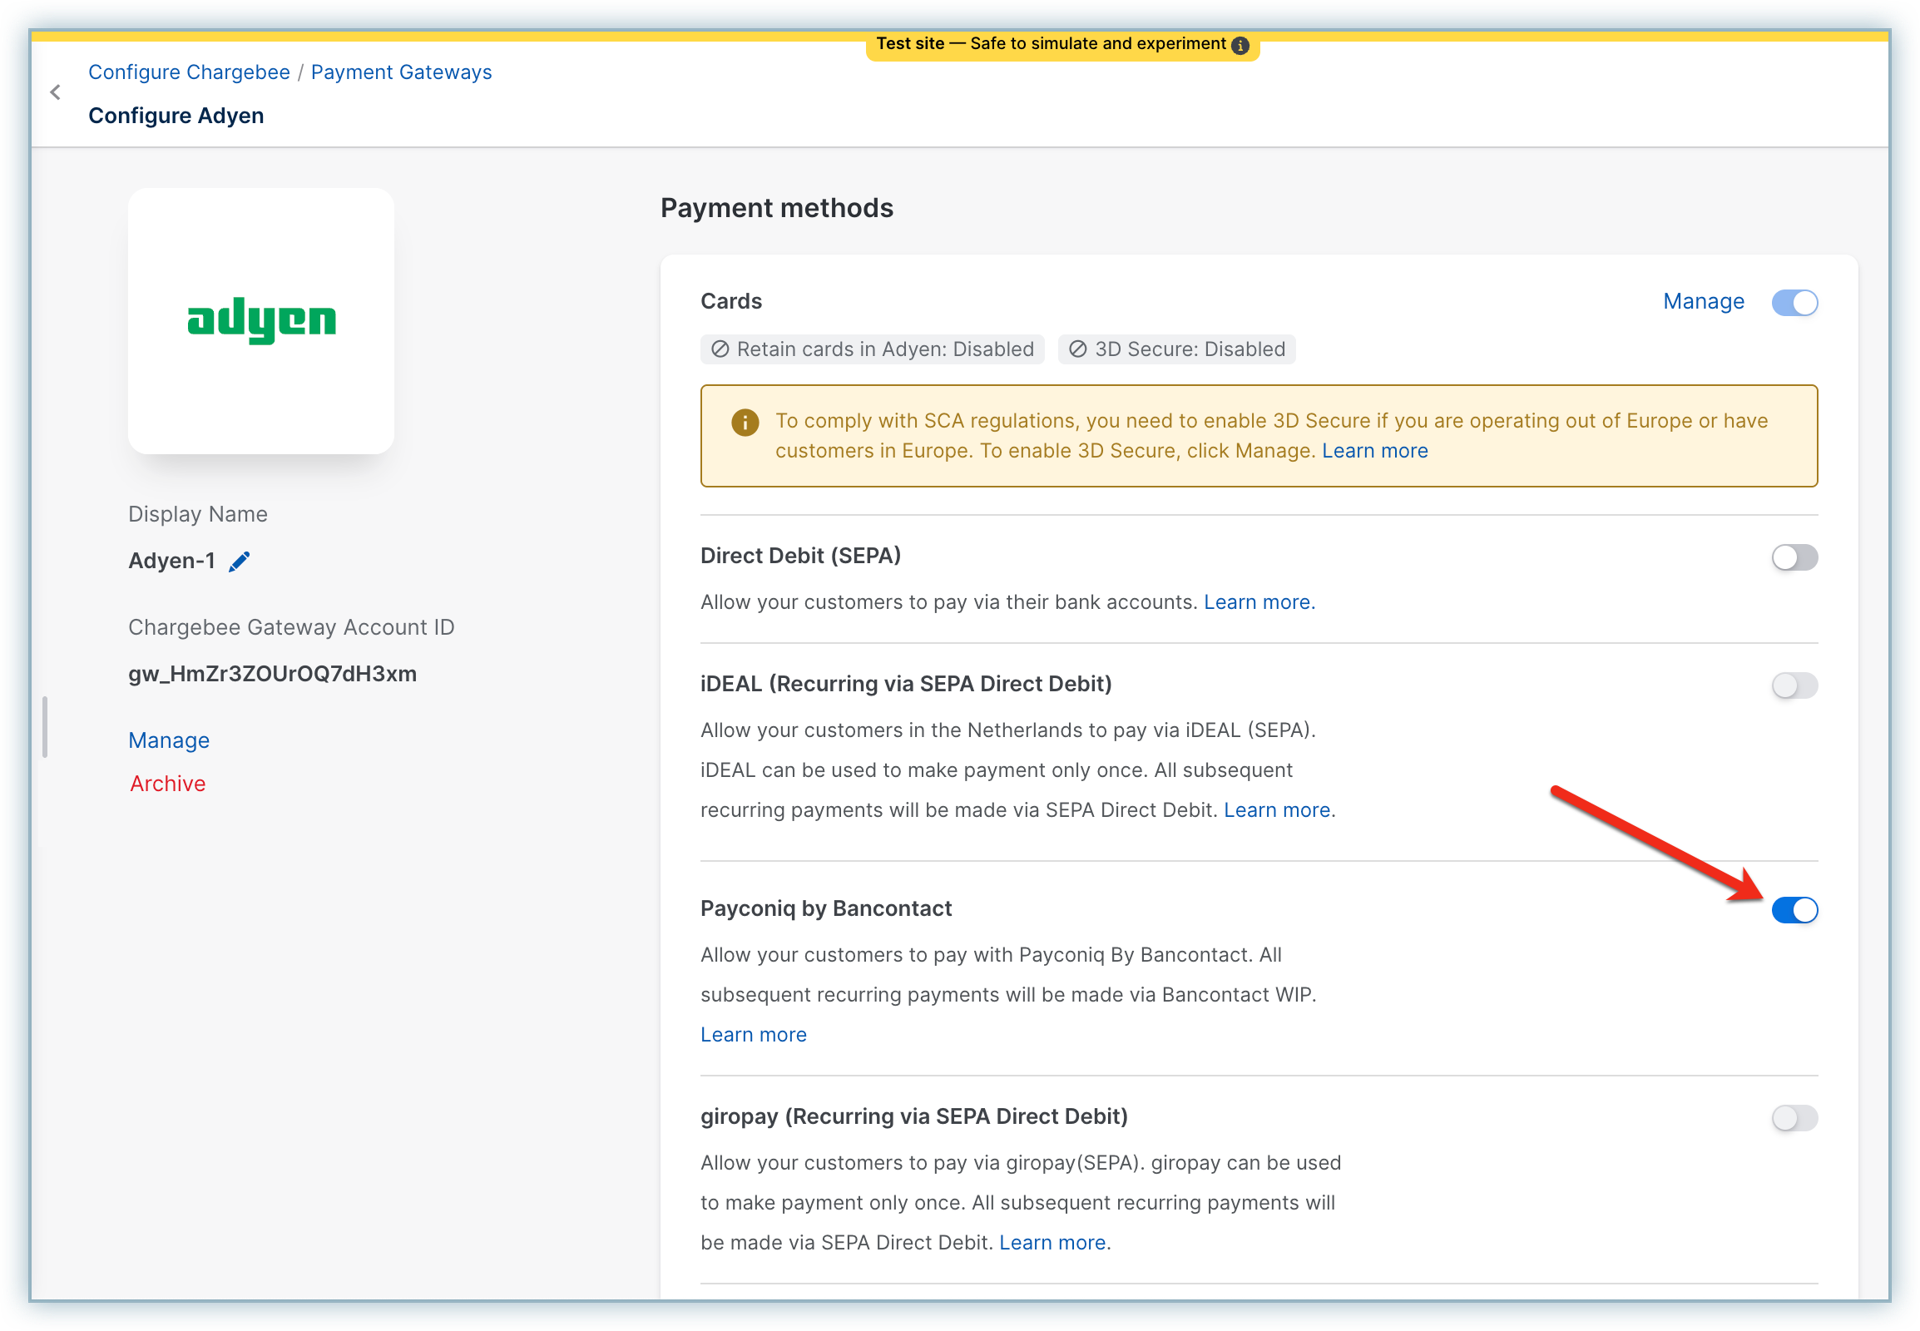1920x1331 pixels.
Task: Open Payconiq Learn more link
Action: [753, 1035]
